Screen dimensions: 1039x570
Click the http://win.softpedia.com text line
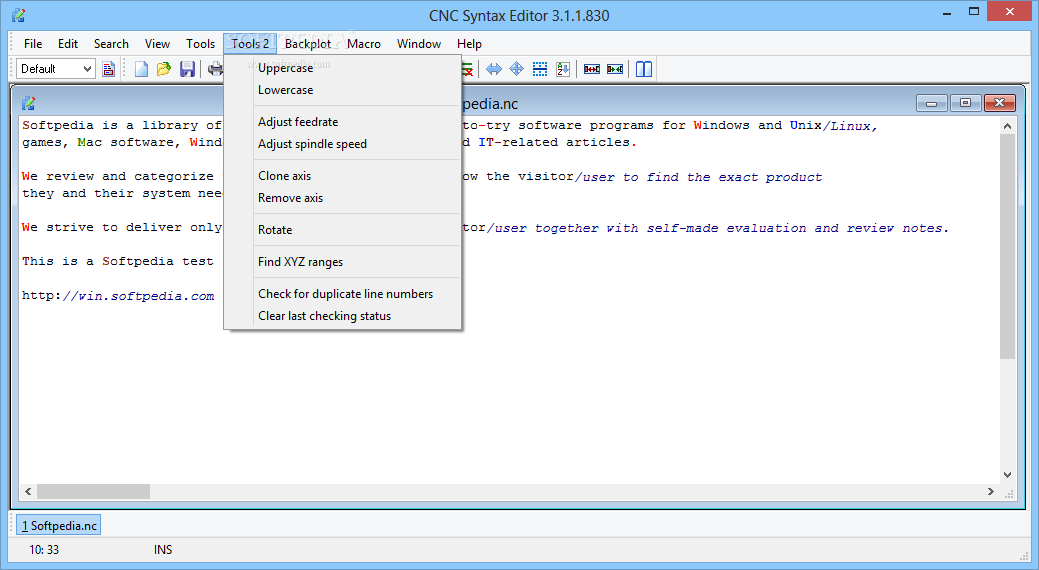(x=118, y=296)
